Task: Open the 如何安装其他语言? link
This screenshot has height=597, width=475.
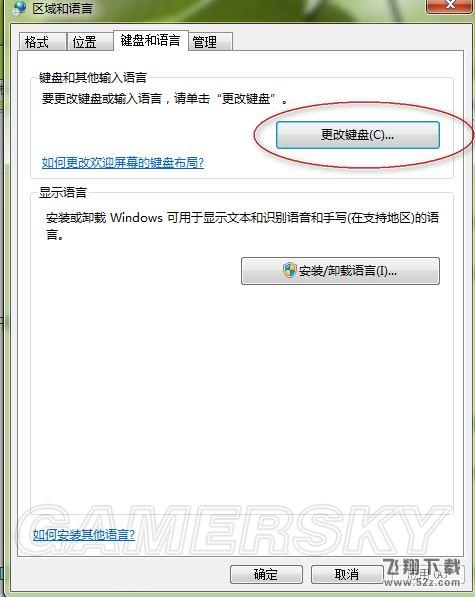Action: pos(84,535)
